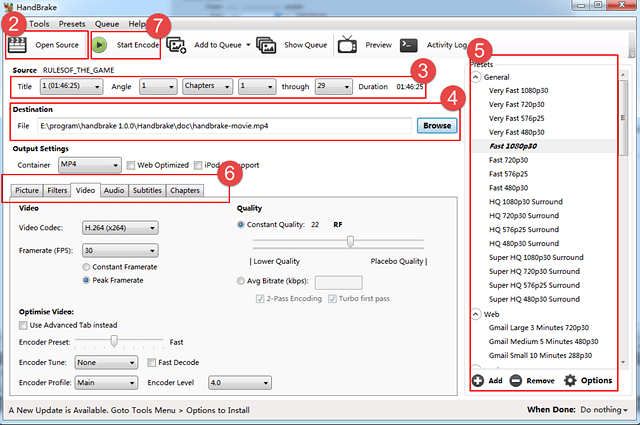Click the Open Source clapperboard icon
Viewport: 640px width, 425px height.
point(18,45)
